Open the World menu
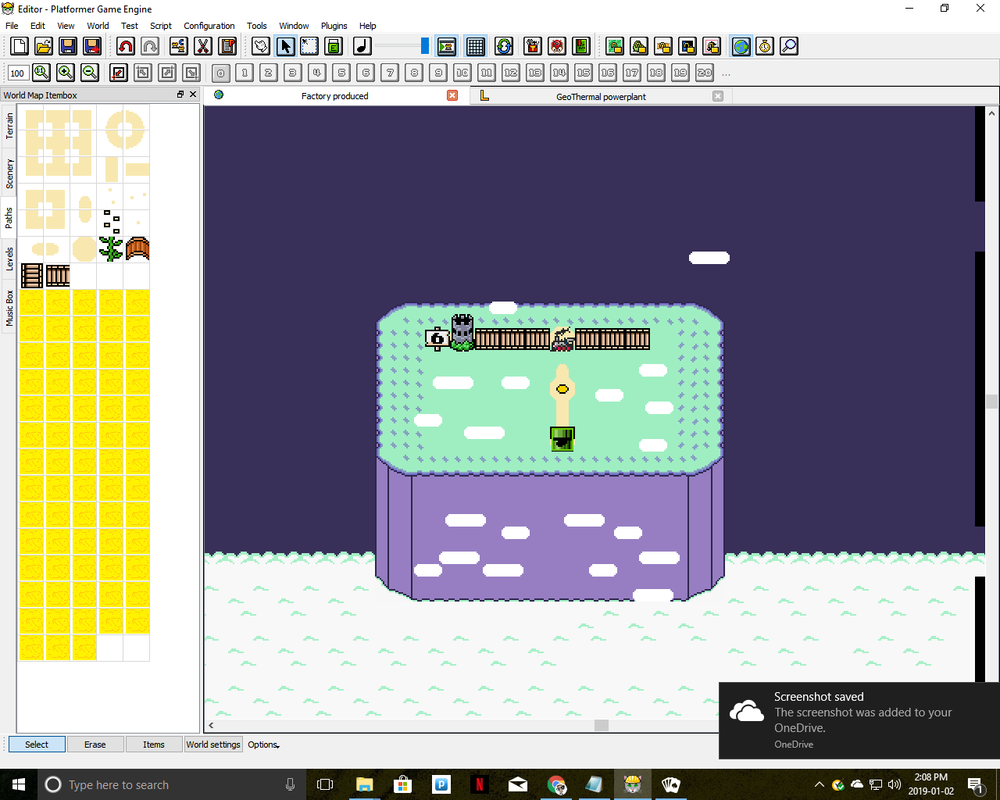The width and height of the screenshot is (1000, 800). 98,26
